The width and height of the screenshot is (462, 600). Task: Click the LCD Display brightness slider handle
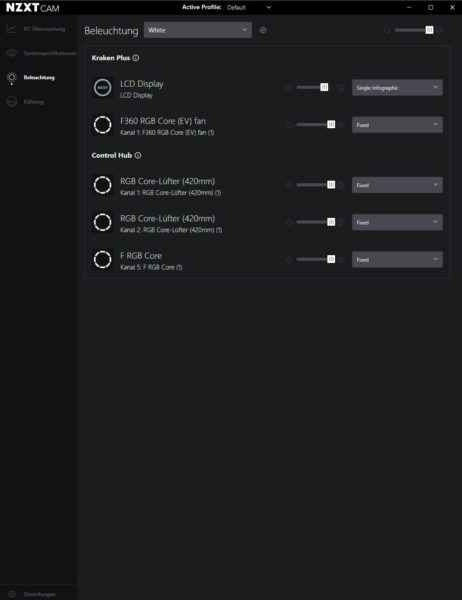[324, 87]
